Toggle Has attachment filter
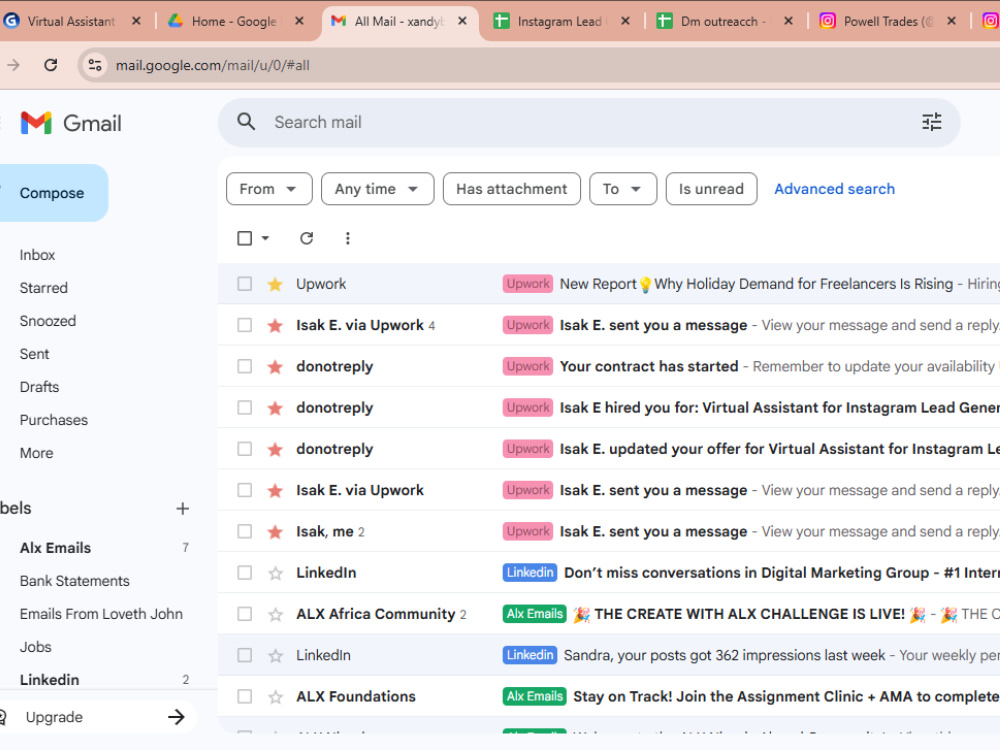1000x750 pixels. tap(511, 189)
